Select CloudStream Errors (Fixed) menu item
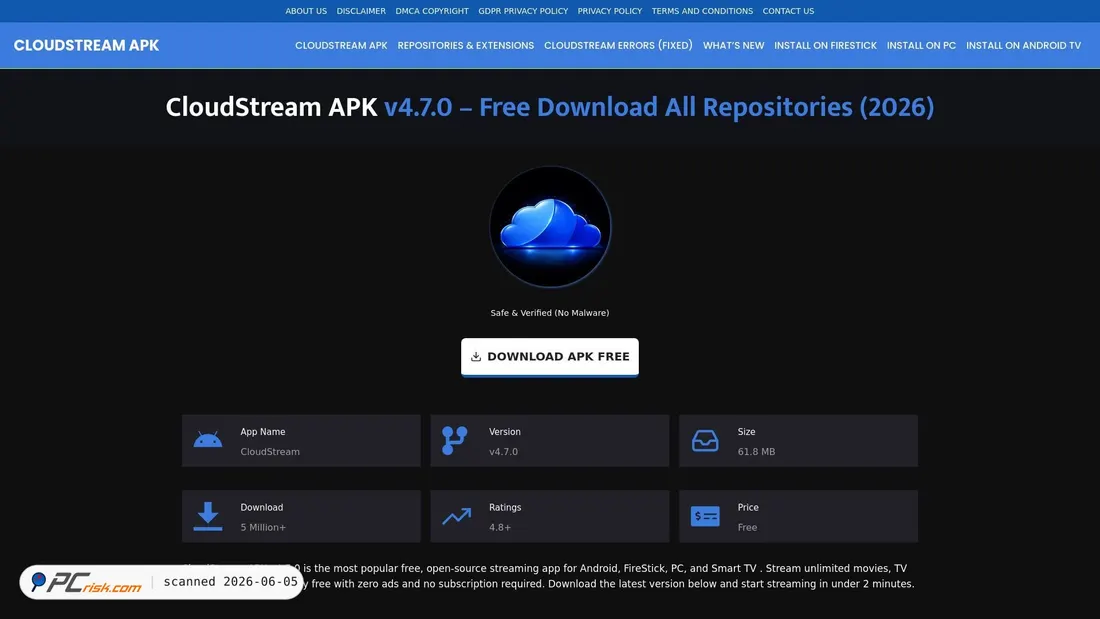Image resolution: width=1100 pixels, height=619 pixels. pyautogui.click(x=618, y=46)
